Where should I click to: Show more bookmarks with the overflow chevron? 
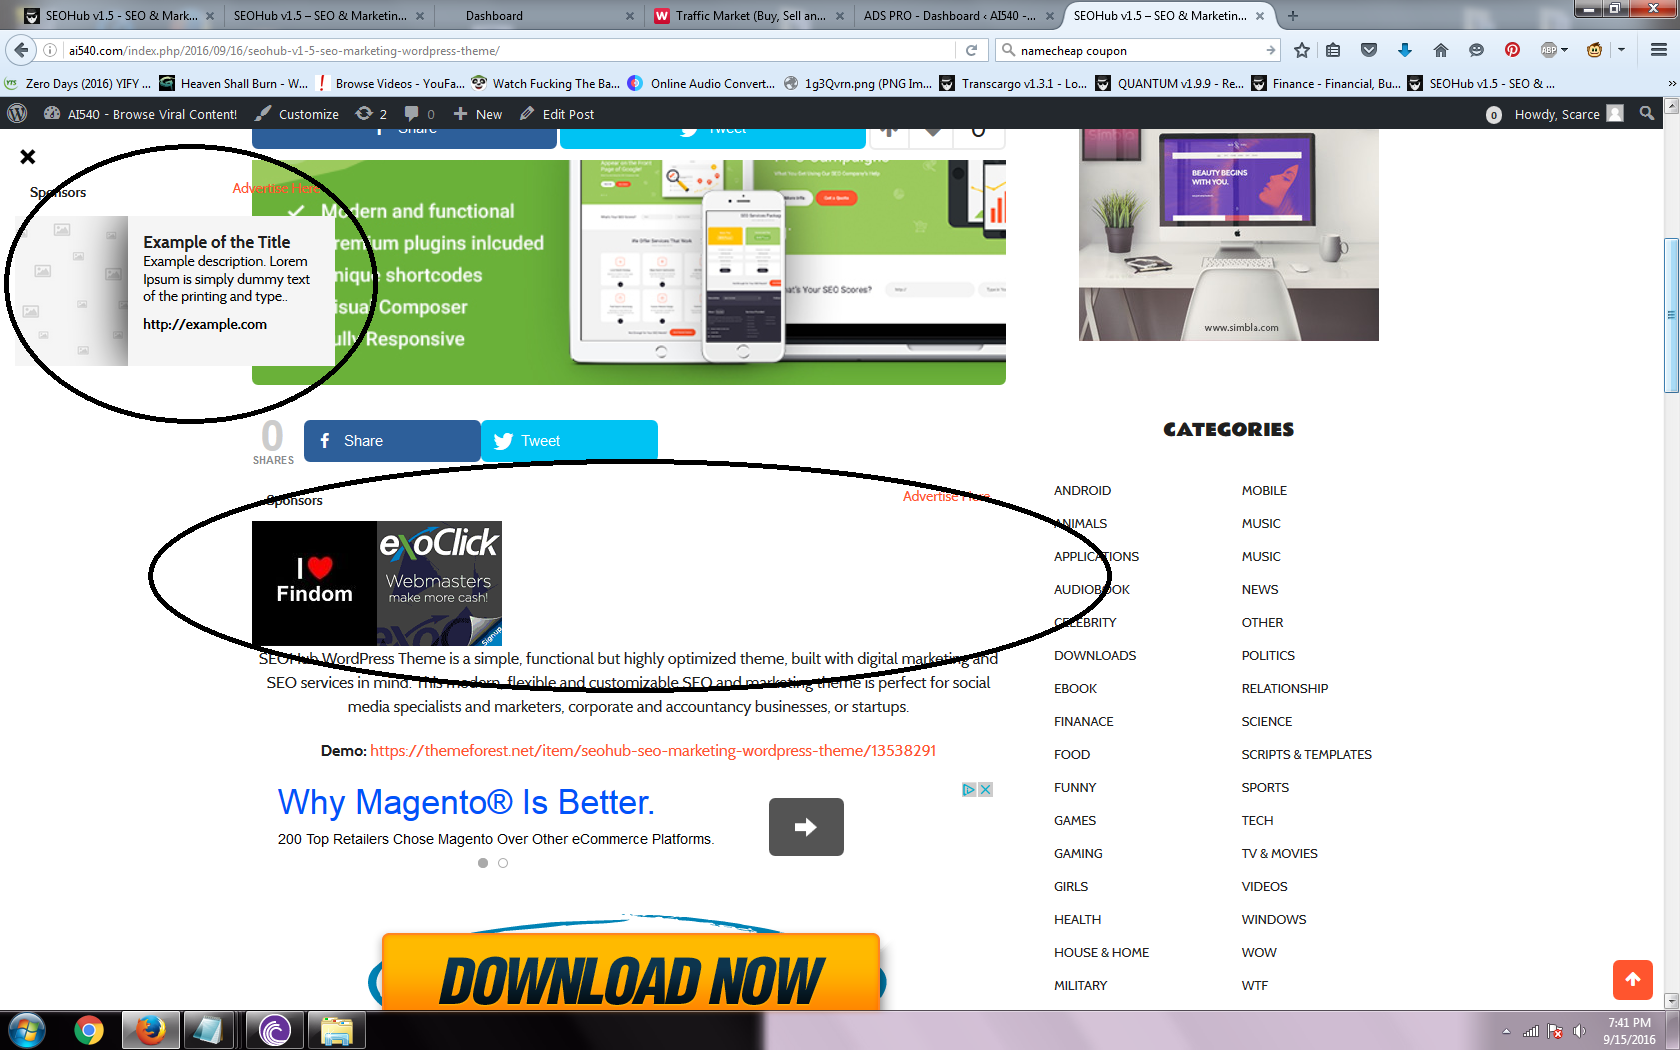point(1671,83)
